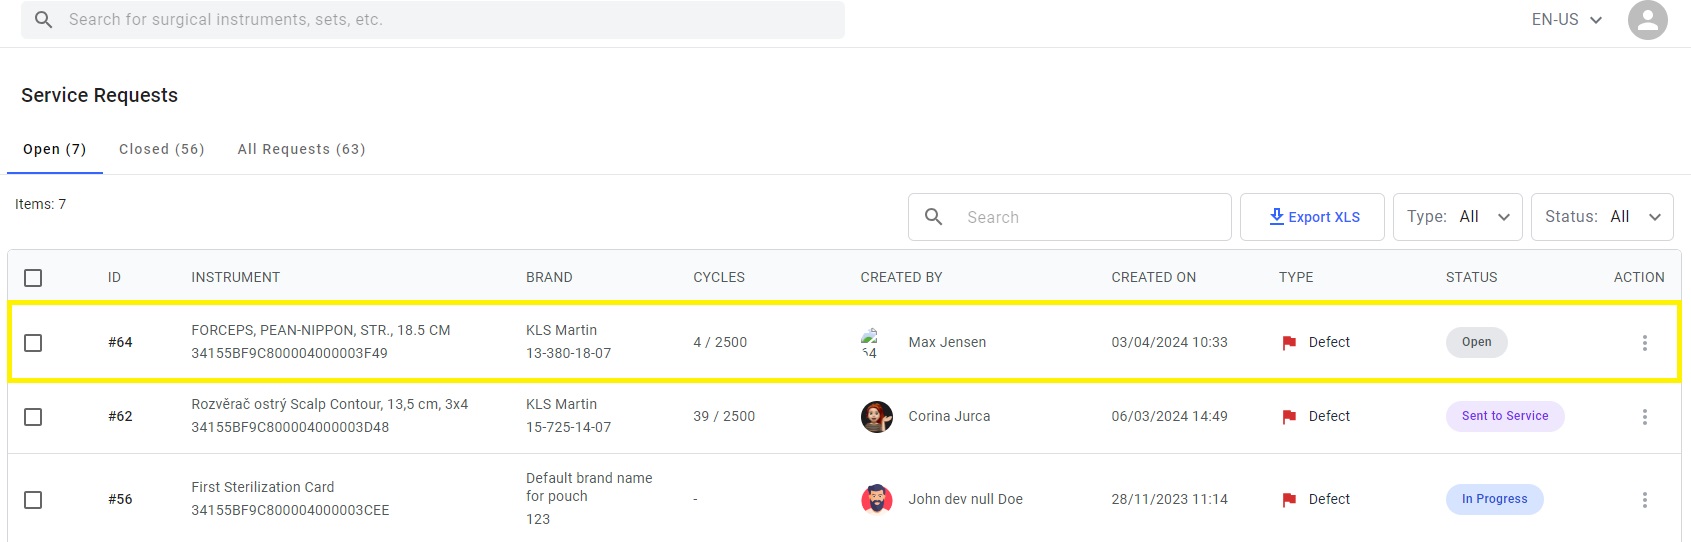Image resolution: width=1691 pixels, height=542 pixels.
Task: Click the Sent to Service status badge
Action: (x=1505, y=416)
